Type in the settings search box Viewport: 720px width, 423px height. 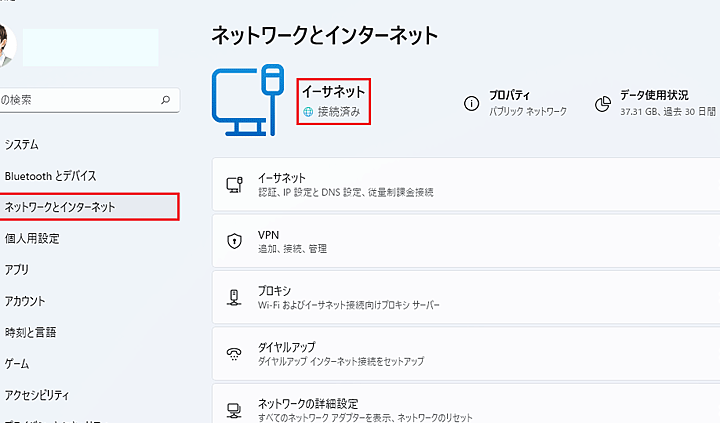pyautogui.click(x=80, y=100)
